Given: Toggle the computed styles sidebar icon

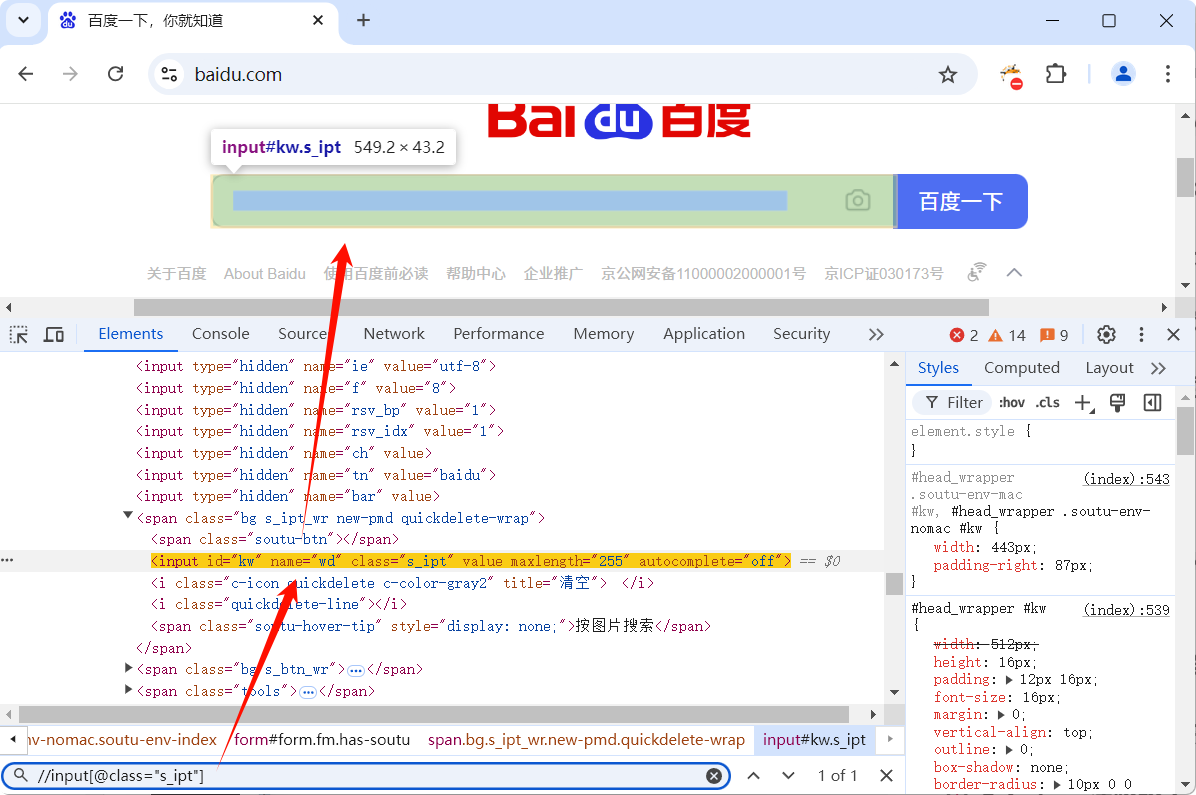Looking at the screenshot, I should point(1153,403).
